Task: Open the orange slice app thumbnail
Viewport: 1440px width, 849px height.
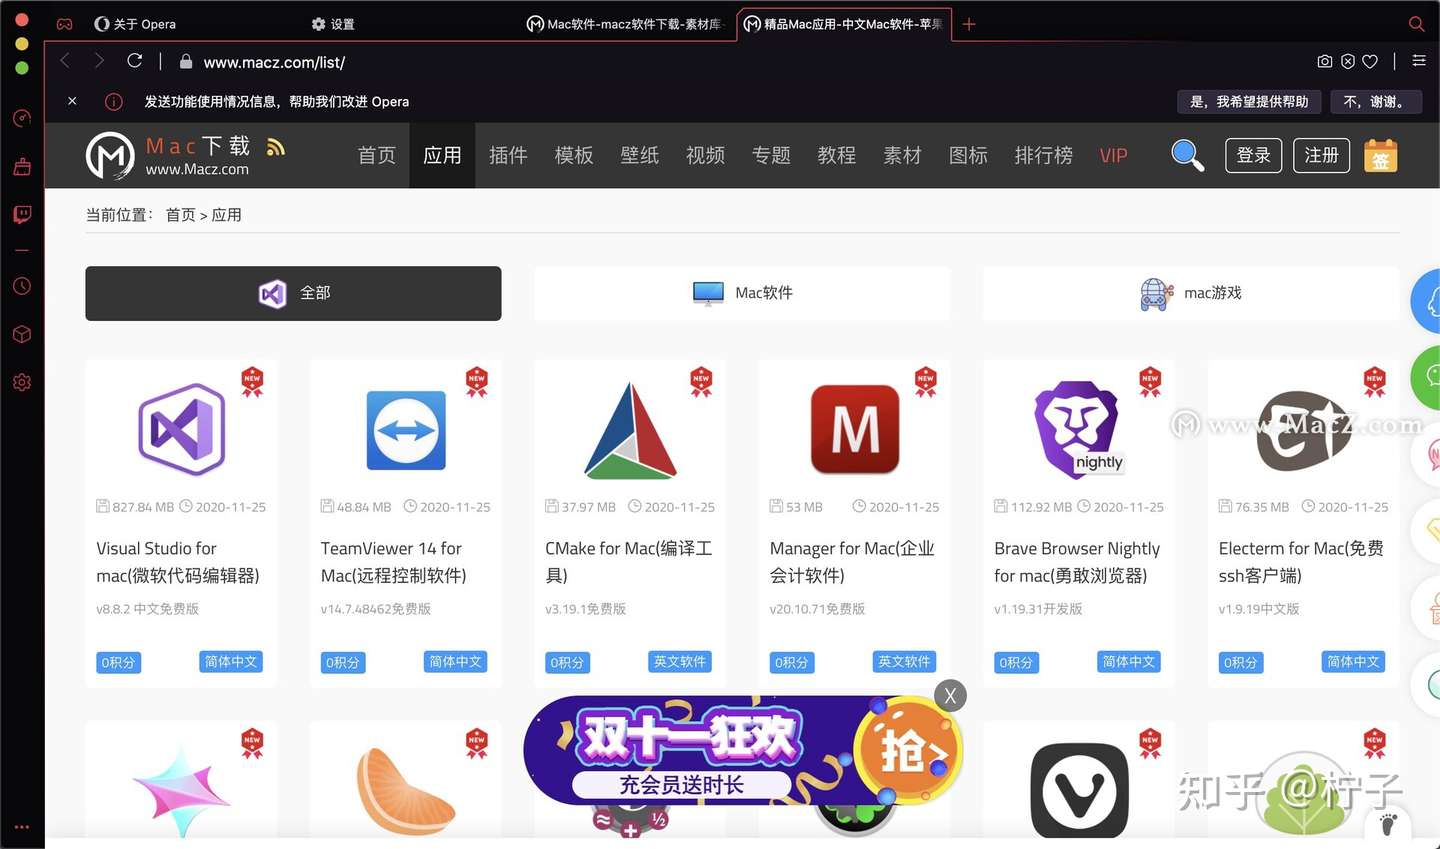Action: (405, 790)
